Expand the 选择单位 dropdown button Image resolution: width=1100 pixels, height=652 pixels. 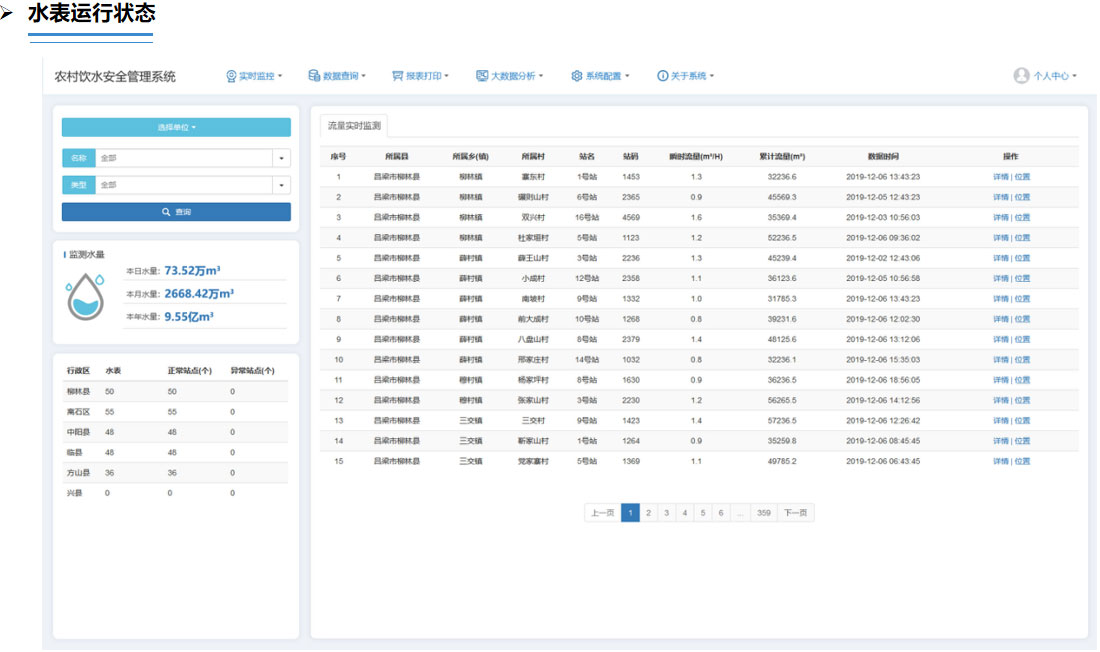pyautogui.click(x=176, y=127)
